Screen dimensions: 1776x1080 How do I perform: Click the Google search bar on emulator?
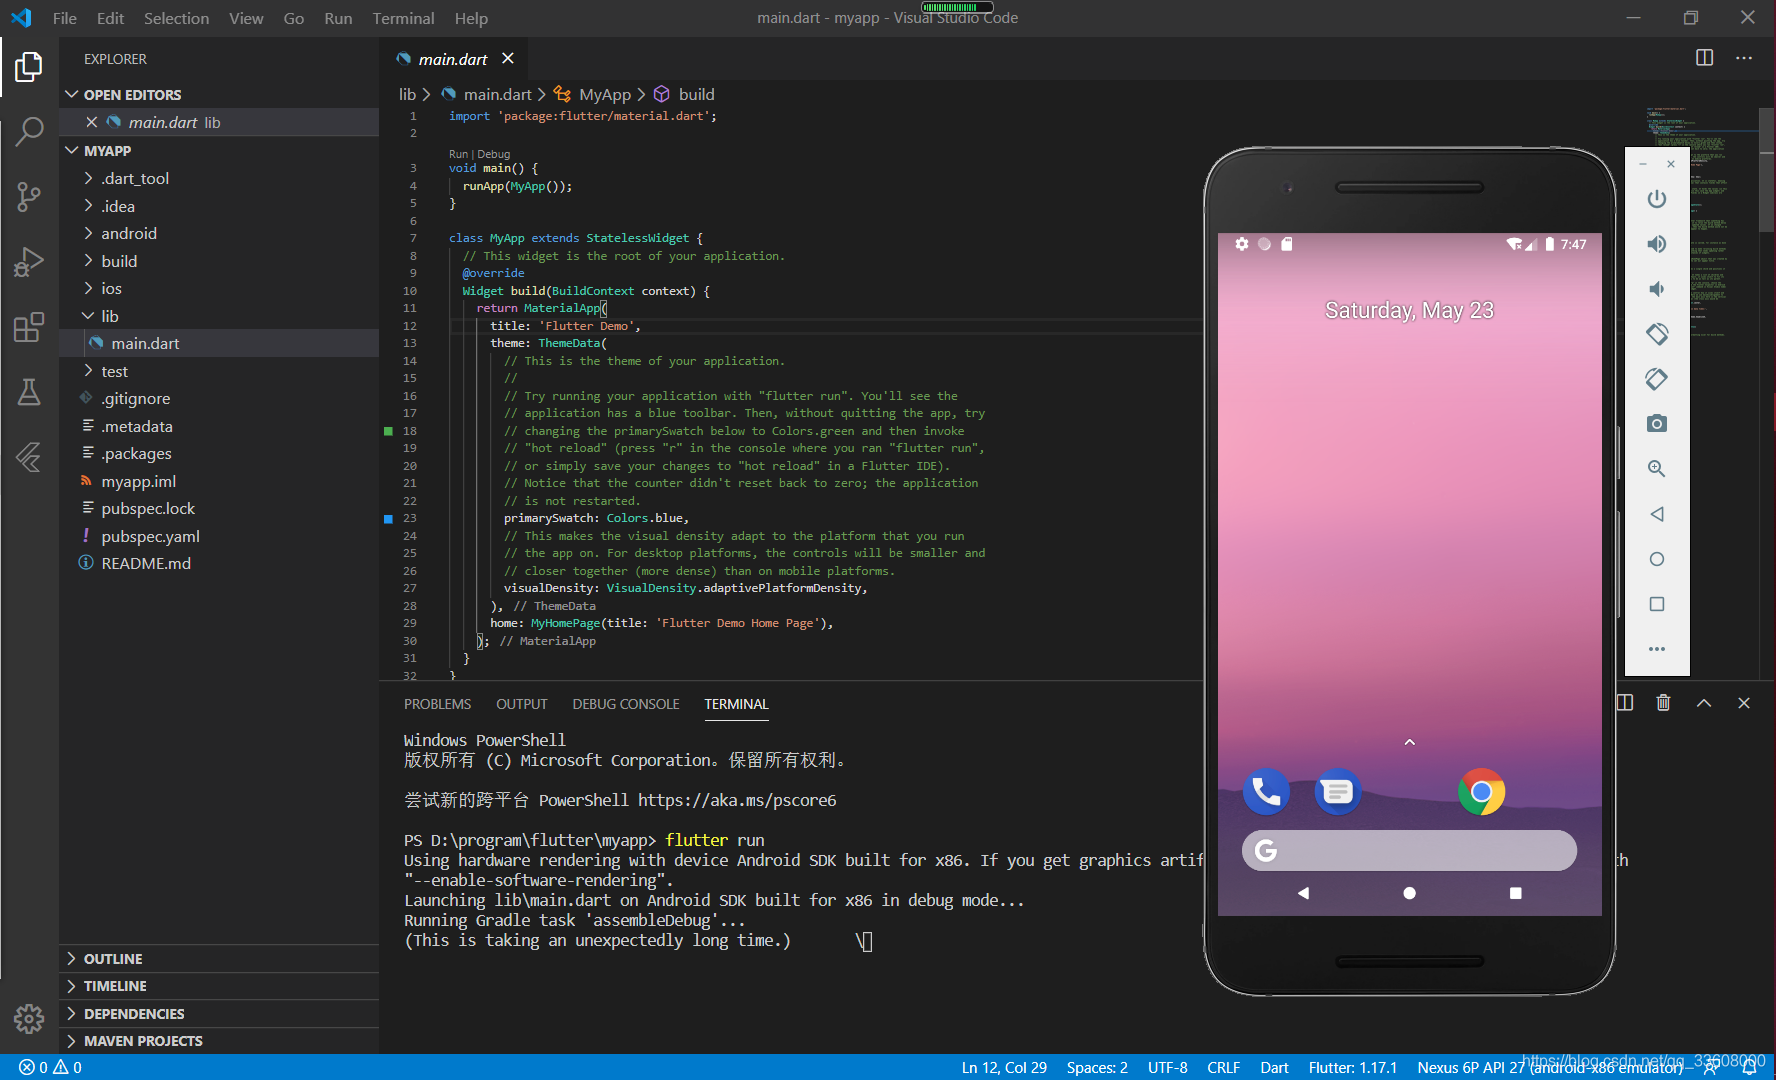coord(1409,850)
